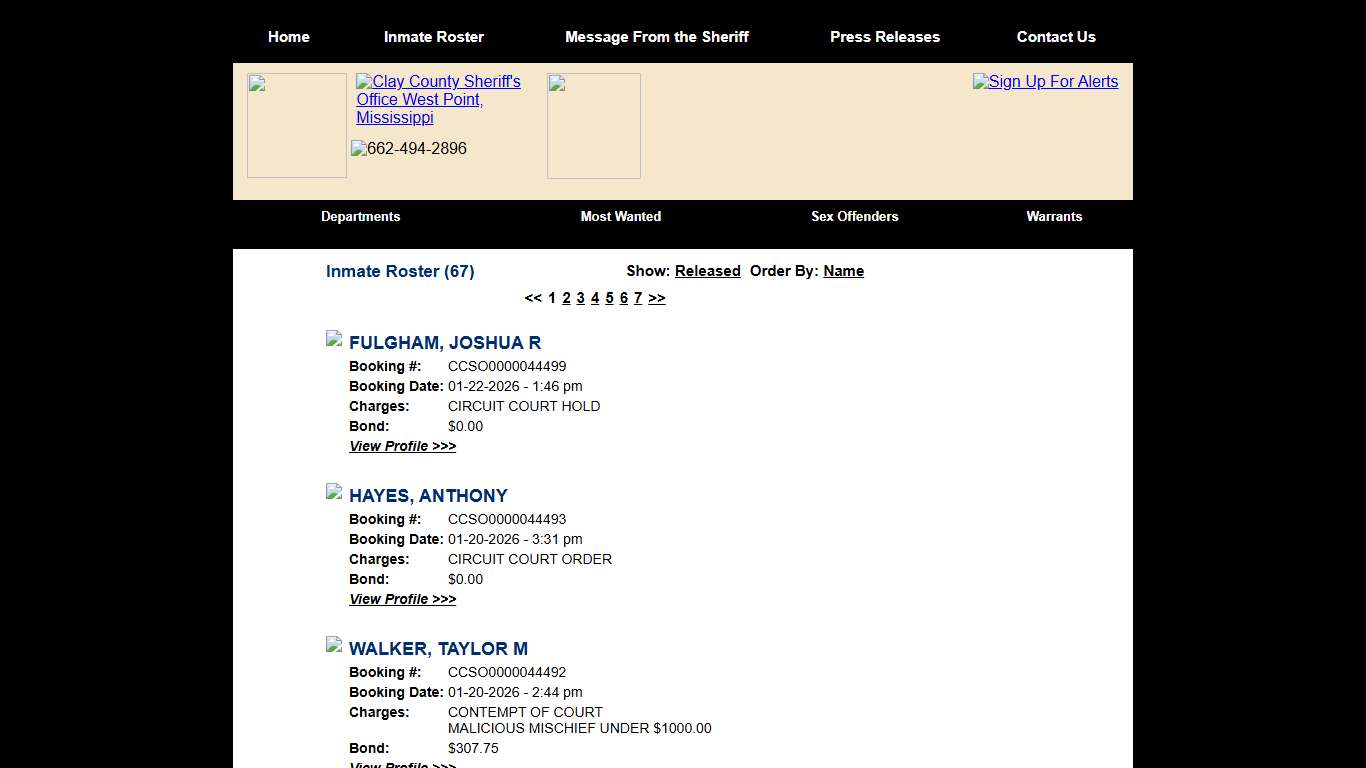Navigate to the Sex Offenders section
This screenshot has height=768, width=1366.
click(854, 217)
